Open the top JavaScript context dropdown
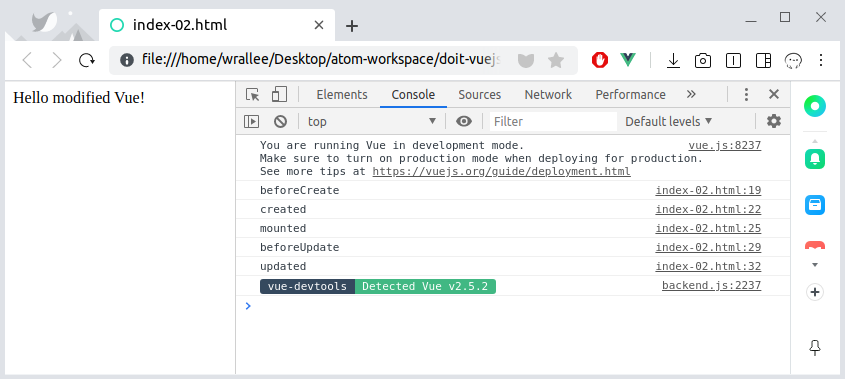Image resolution: width=845 pixels, height=379 pixels. (x=371, y=121)
